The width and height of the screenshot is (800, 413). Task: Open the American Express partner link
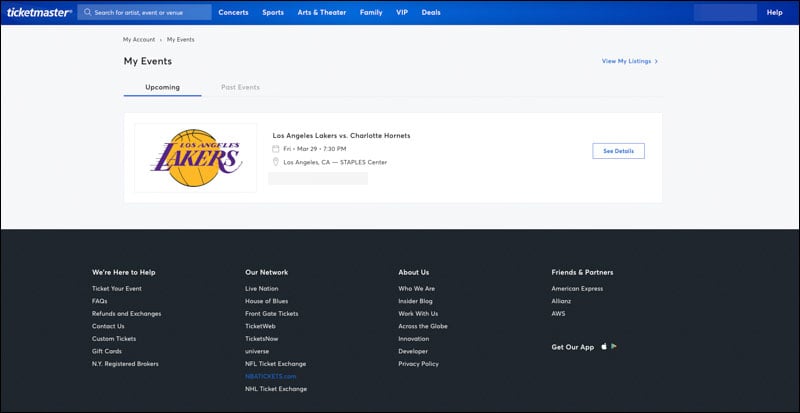(x=577, y=288)
